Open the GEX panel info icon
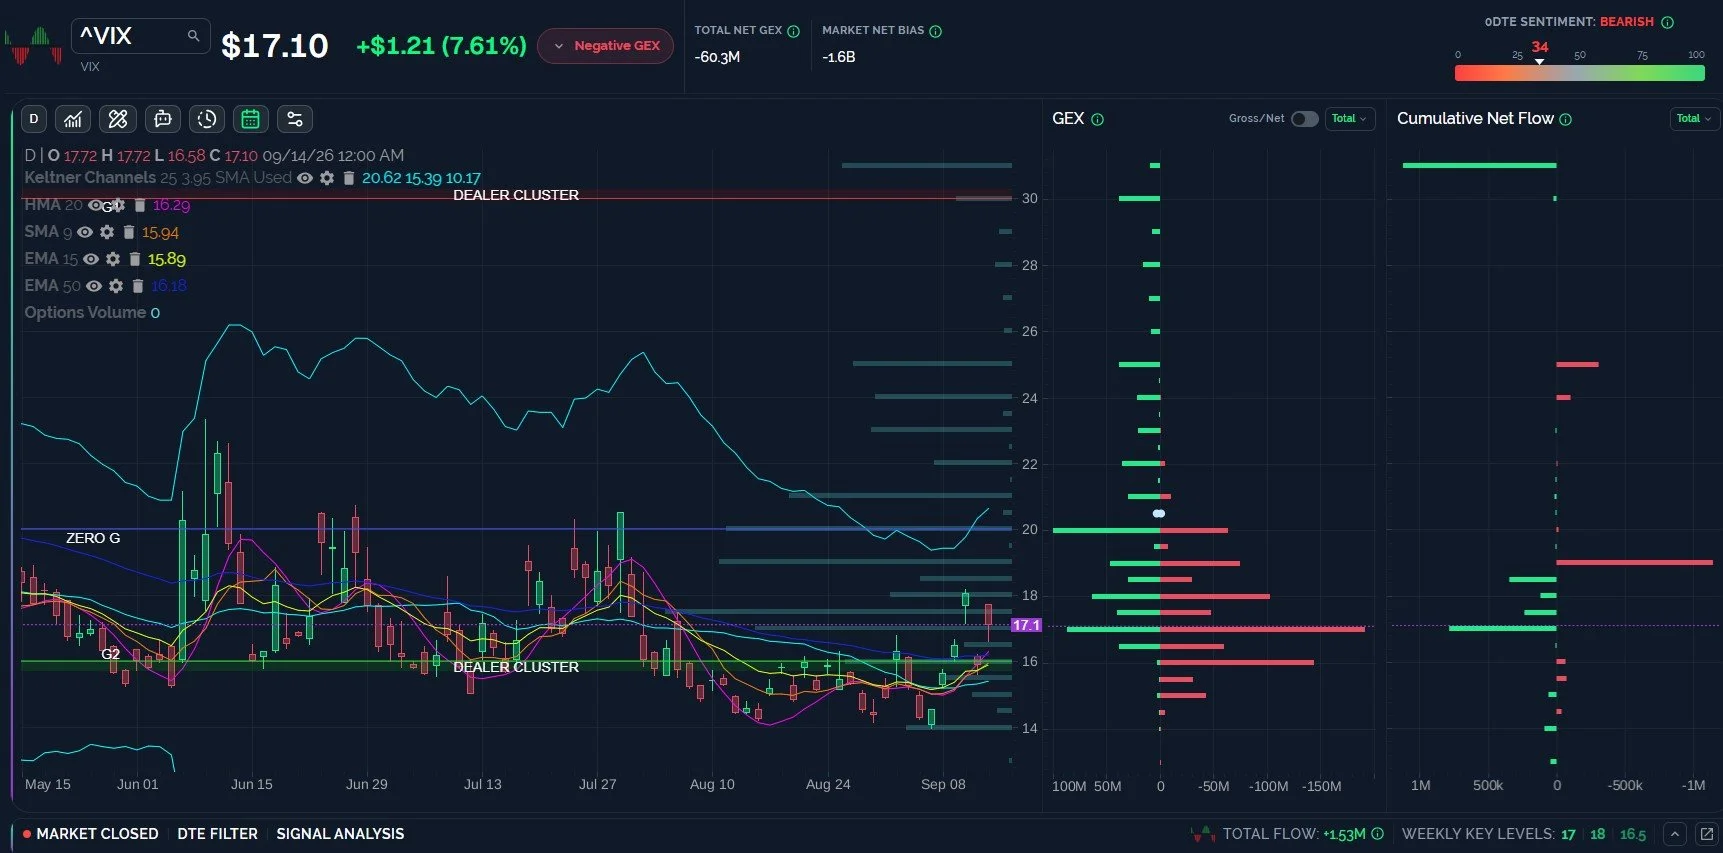The image size is (1723, 853). tap(1097, 120)
